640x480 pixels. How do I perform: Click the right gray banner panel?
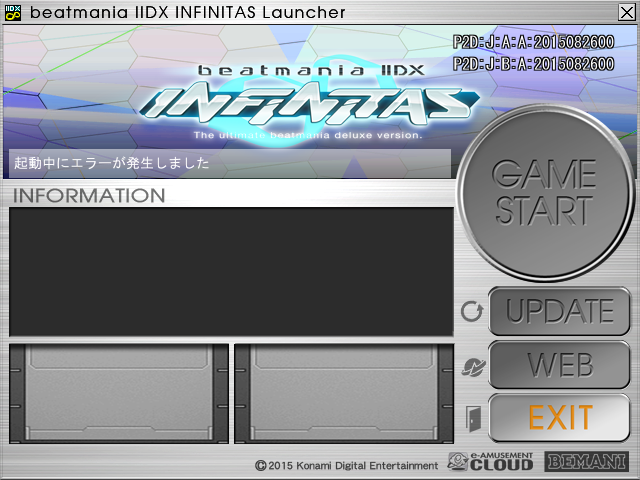(344, 393)
